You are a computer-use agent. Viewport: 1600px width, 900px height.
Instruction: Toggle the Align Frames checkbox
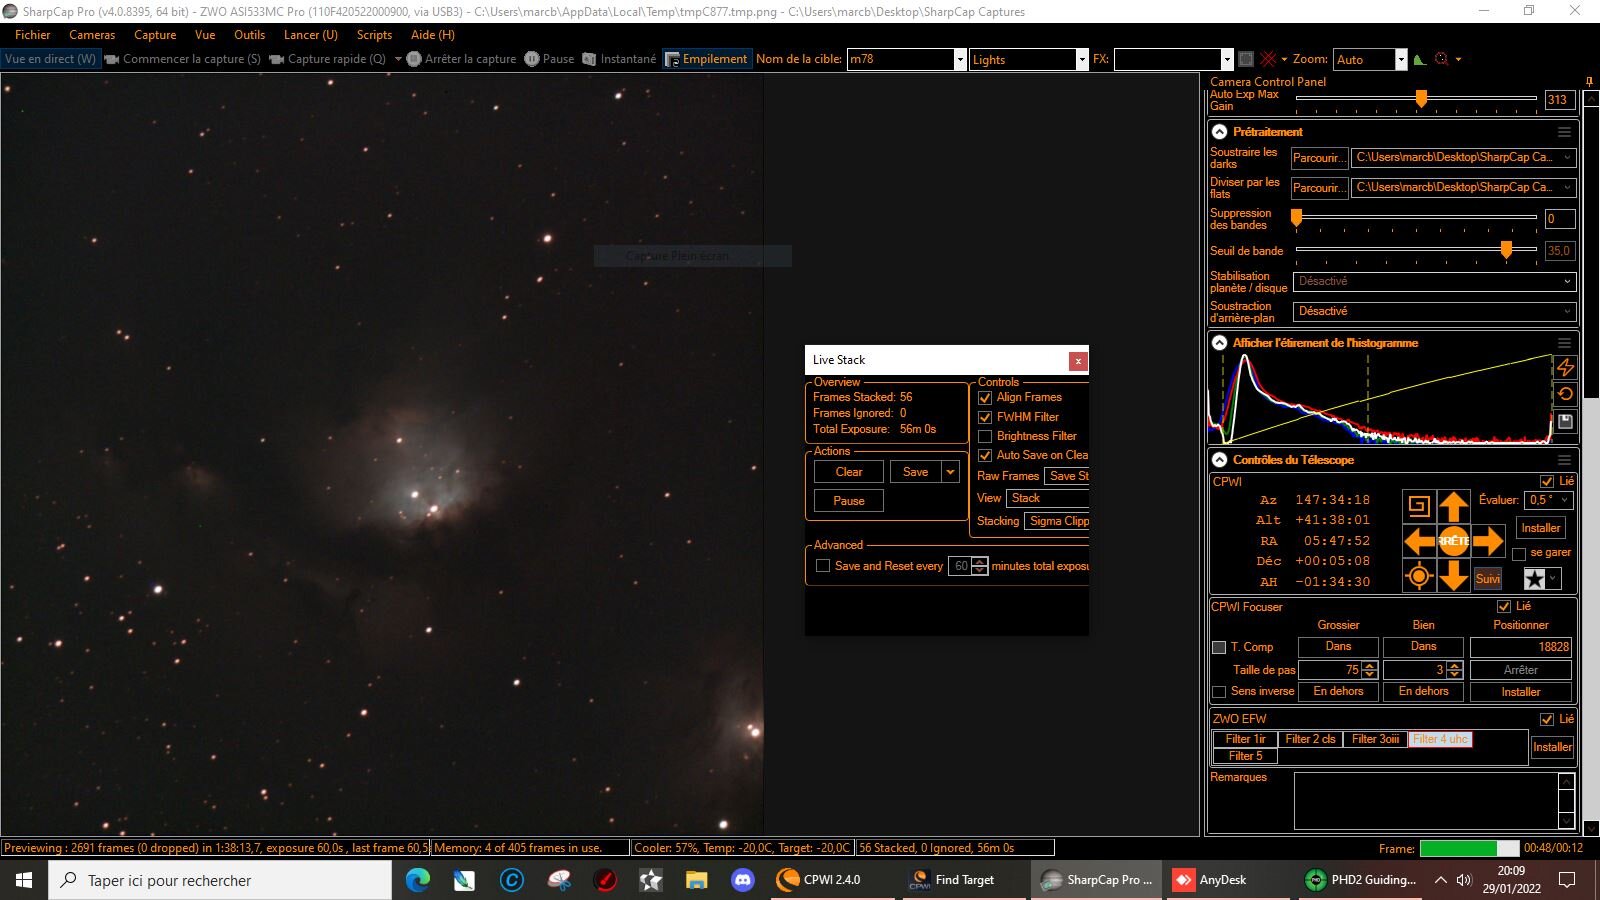(x=985, y=398)
